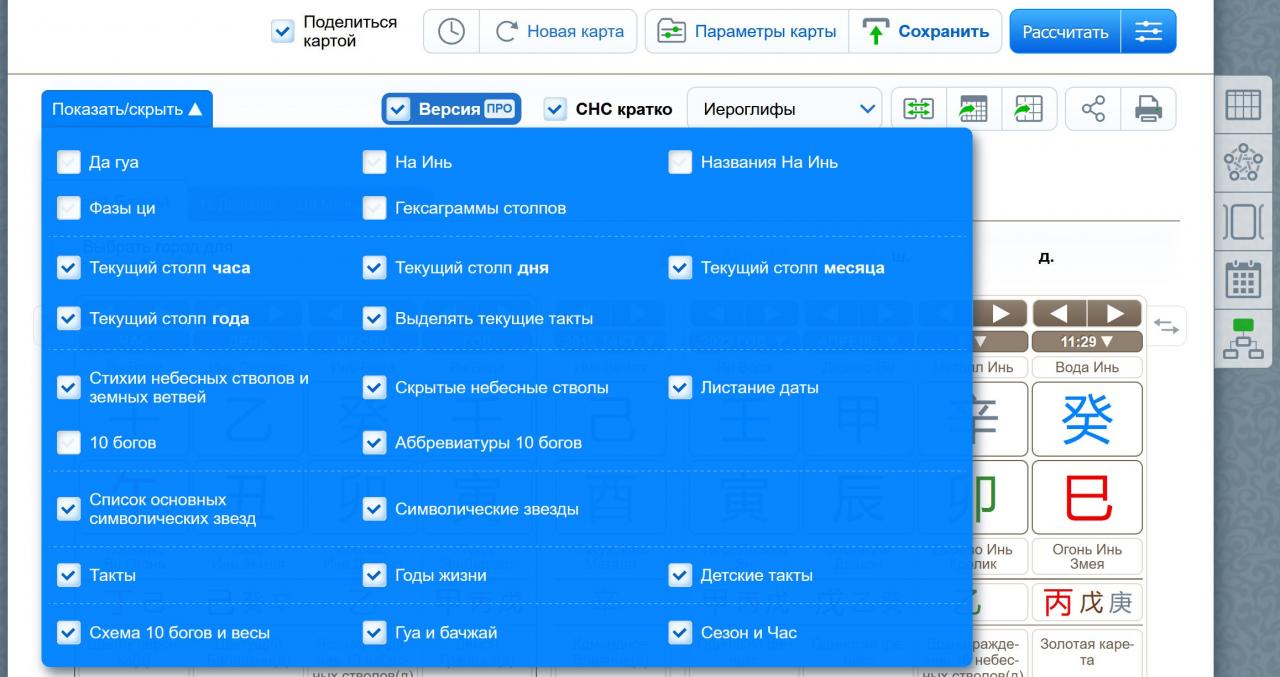Image resolution: width=1280 pixels, height=677 pixels.
Task: Click the print icon
Action: 1148,109
